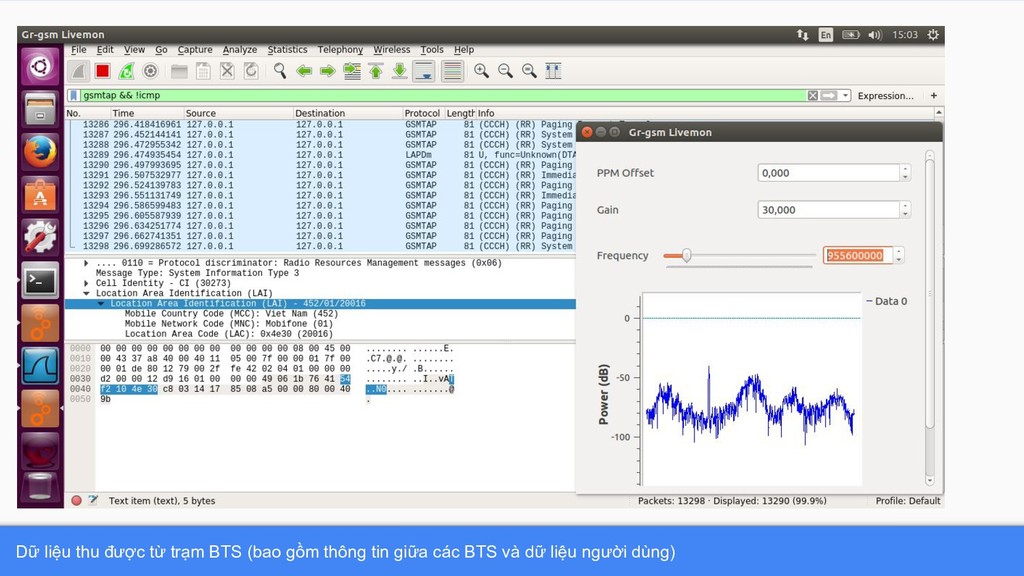Go forward to next packet arrow

coord(328,71)
